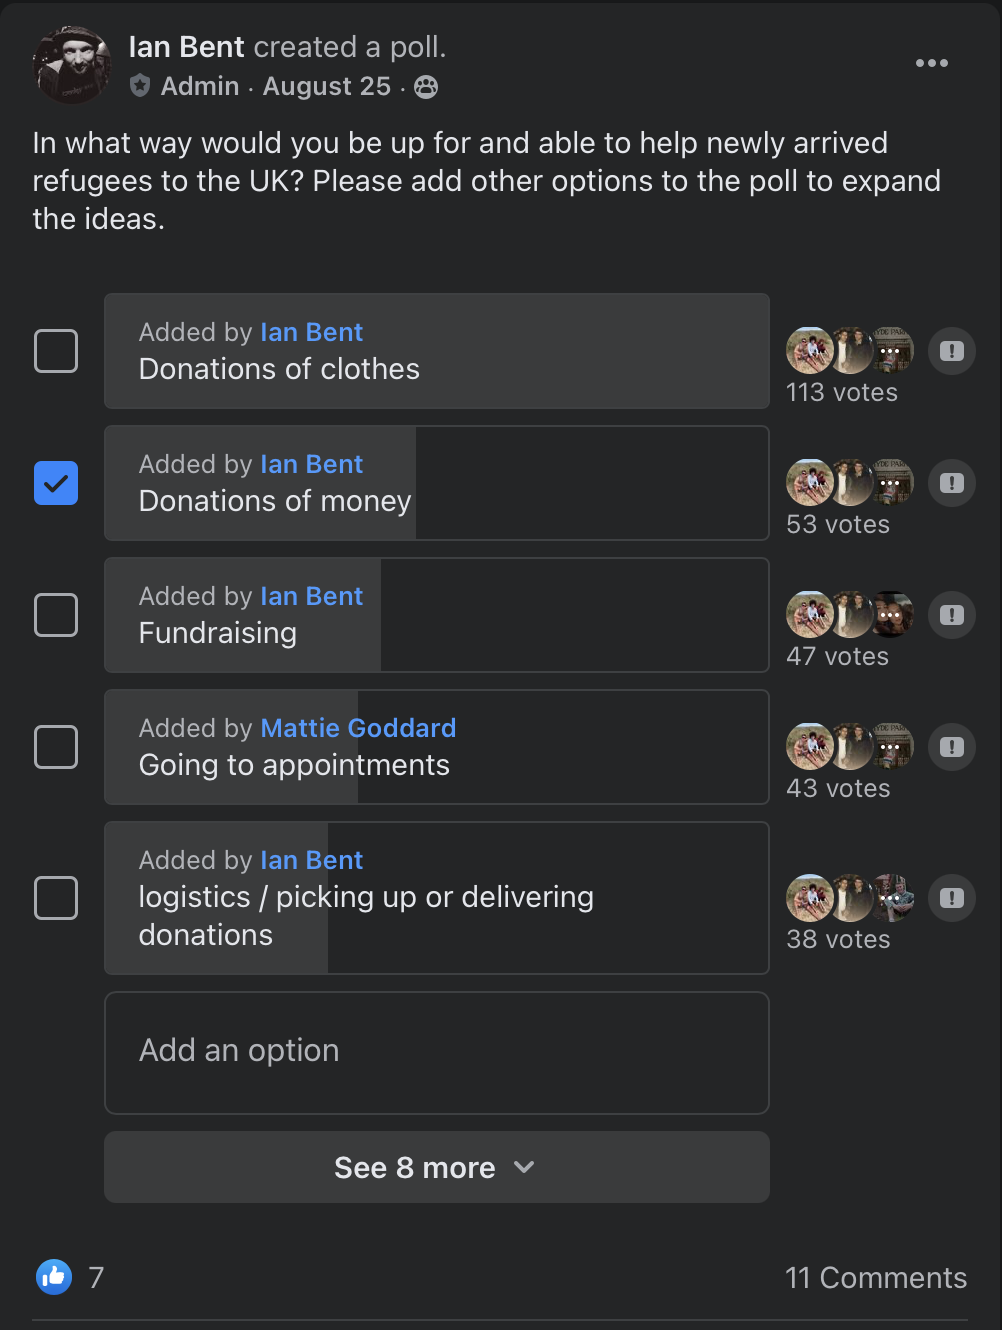Viewport: 1002px width, 1330px height.
Task: Open Mattie Goddard's profile link
Action: point(358,728)
